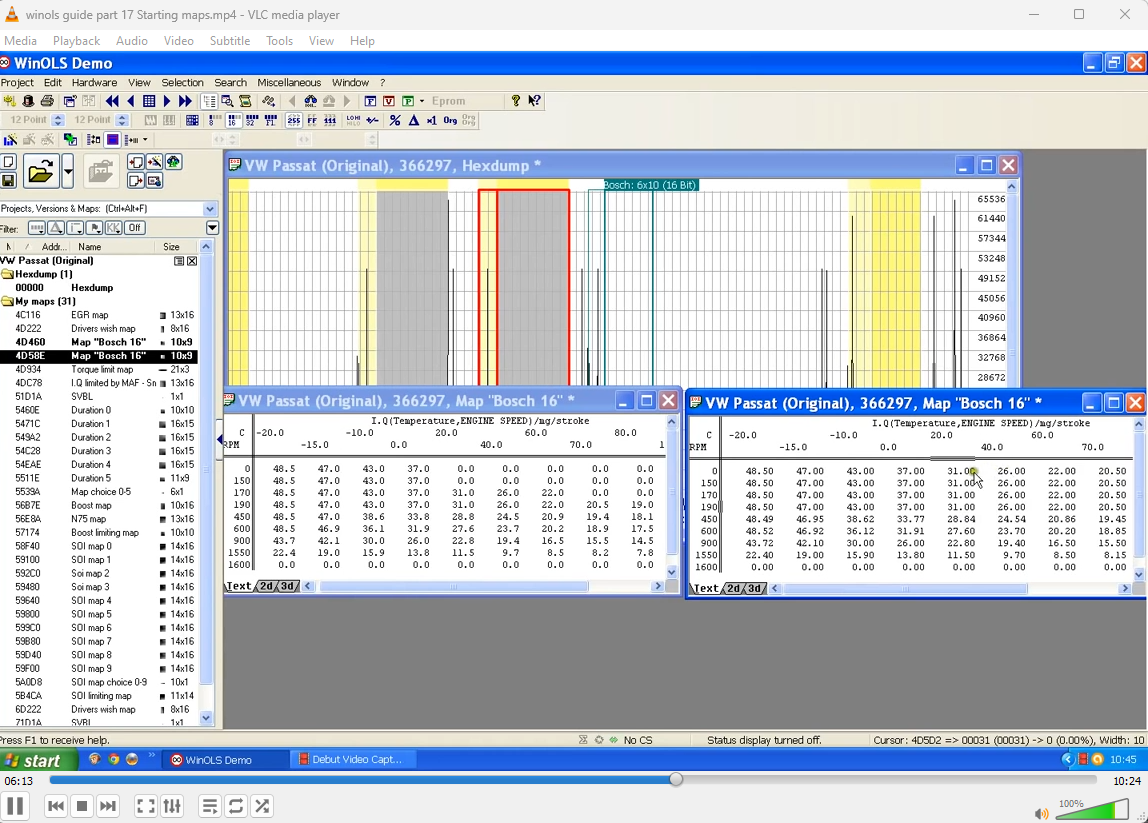Open the Selection menu
Image resolution: width=1148 pixels, height=823 pixels.
coord(182,83)
